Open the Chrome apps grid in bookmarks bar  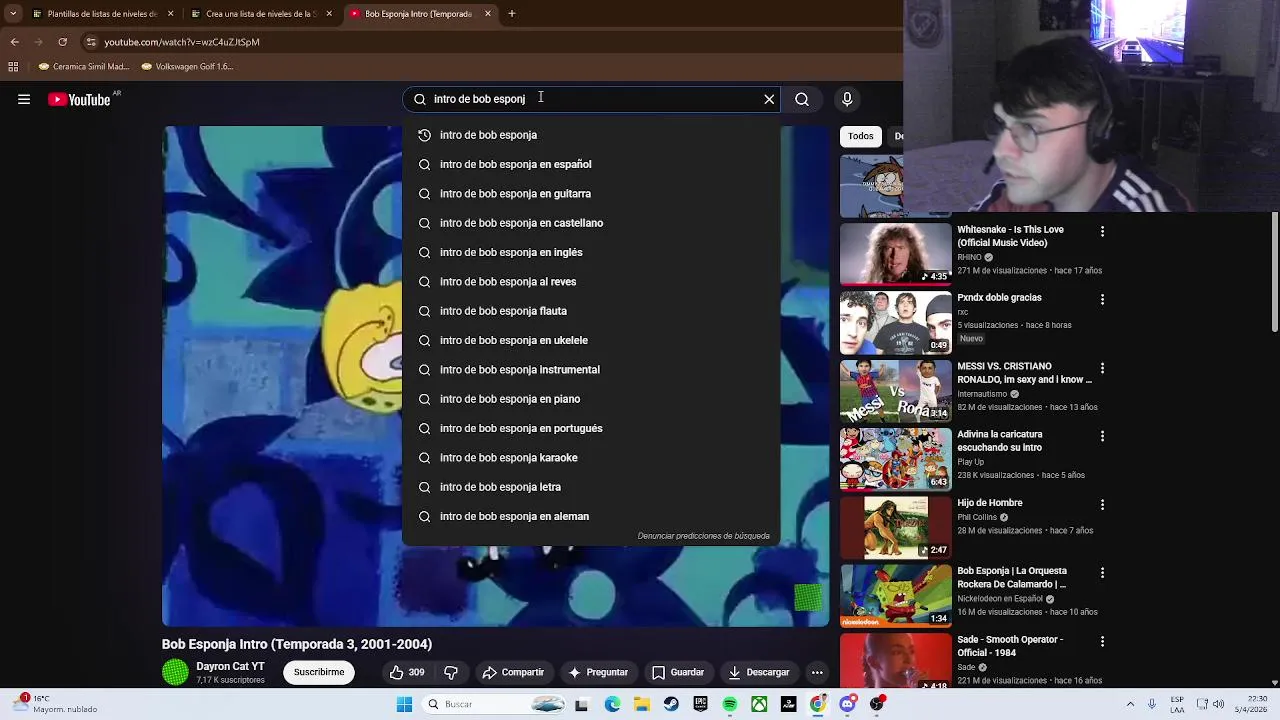click(13, 67)
